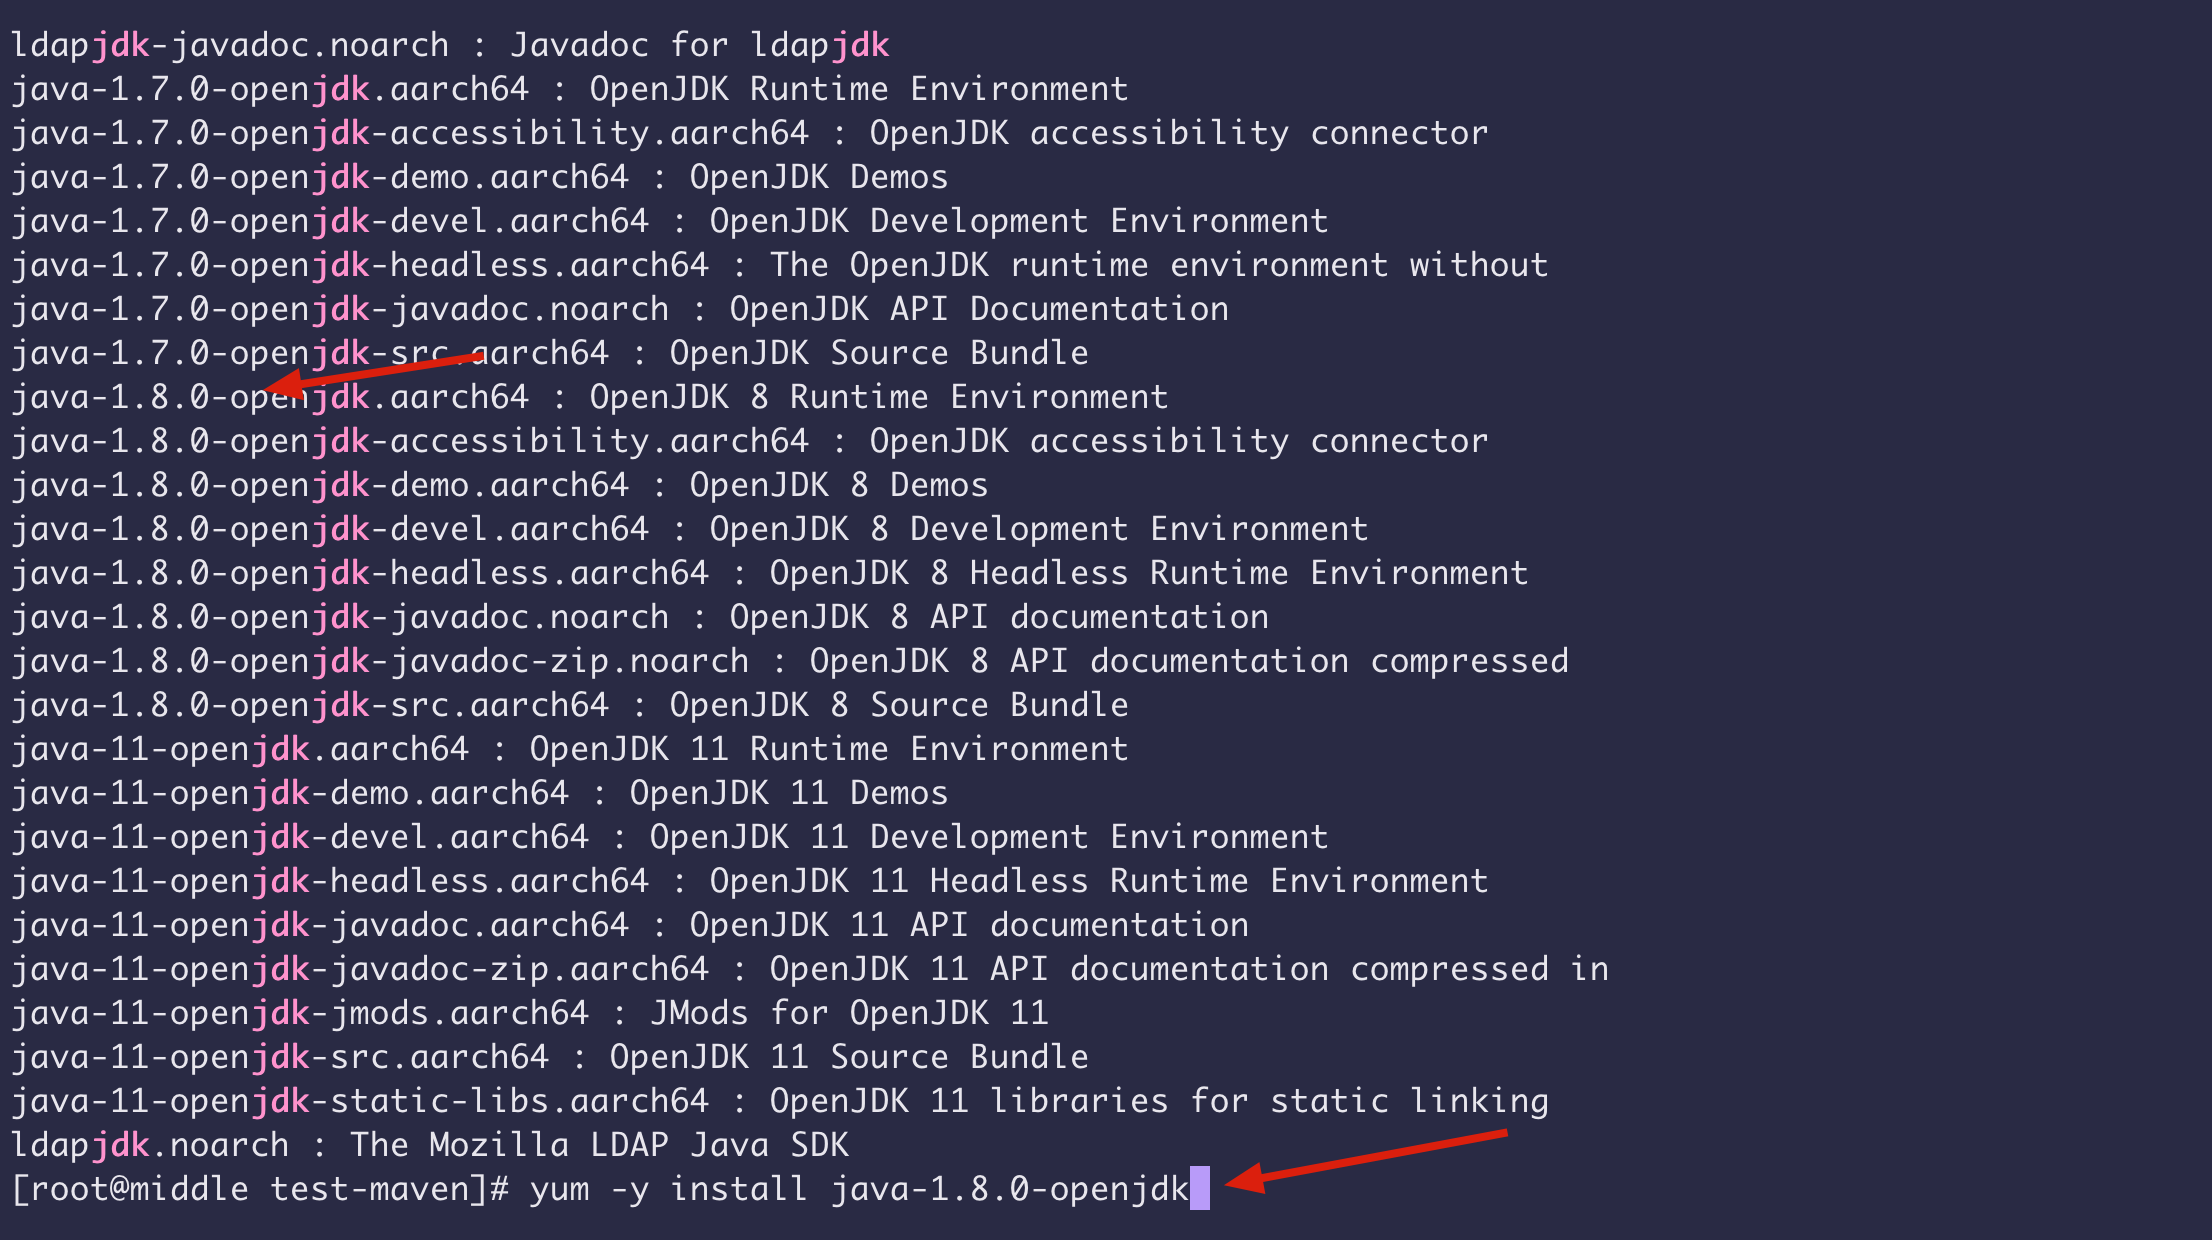Click the java-1.8.0-openjdk-javadoc-zip.noarch line
This screenshot has width=2212, height=1240.
tap(789, 661)
